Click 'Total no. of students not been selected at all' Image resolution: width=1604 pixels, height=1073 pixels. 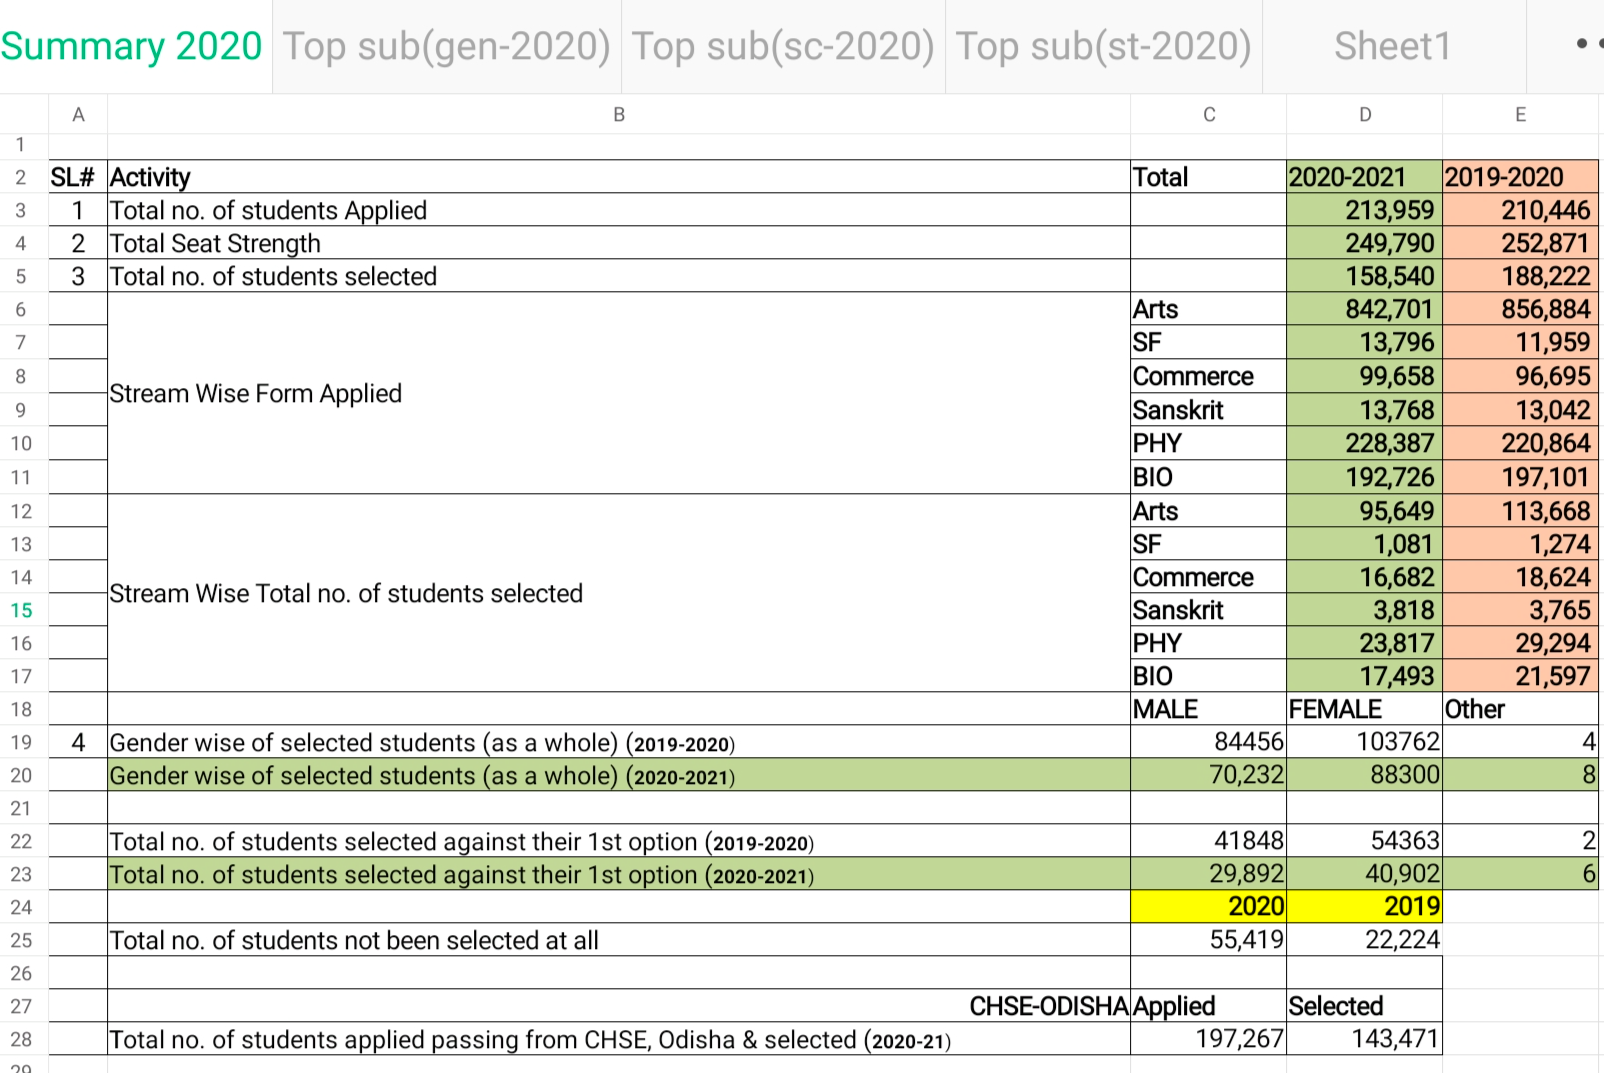pos(619,940)
